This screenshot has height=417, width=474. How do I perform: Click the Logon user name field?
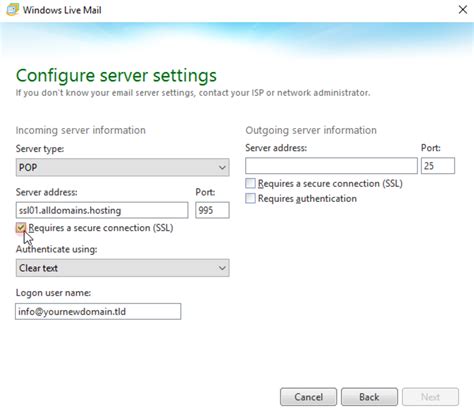(98, 312)
